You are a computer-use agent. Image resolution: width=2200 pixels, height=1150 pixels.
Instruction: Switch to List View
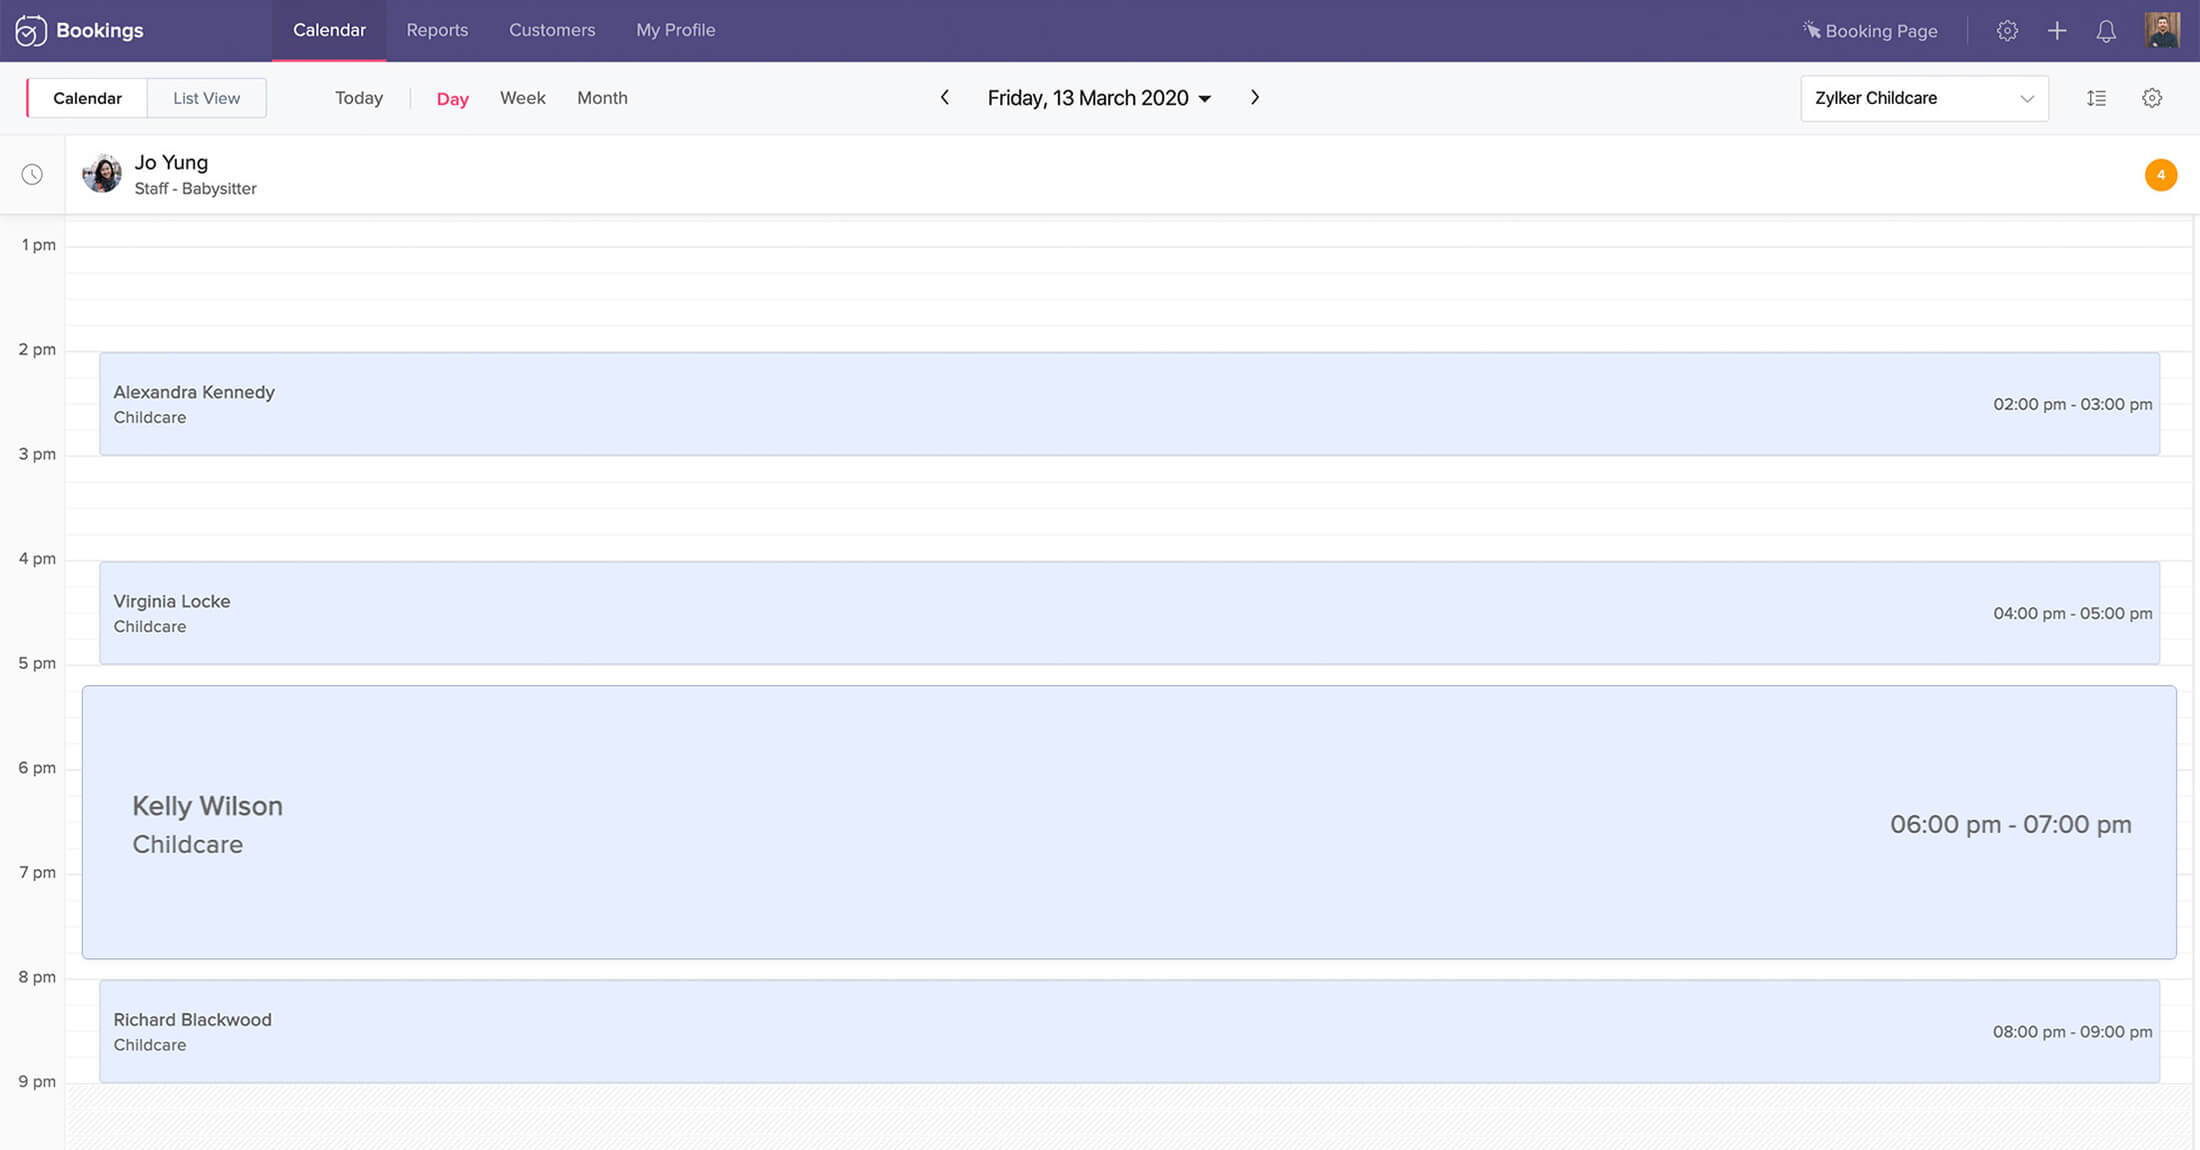206,98
